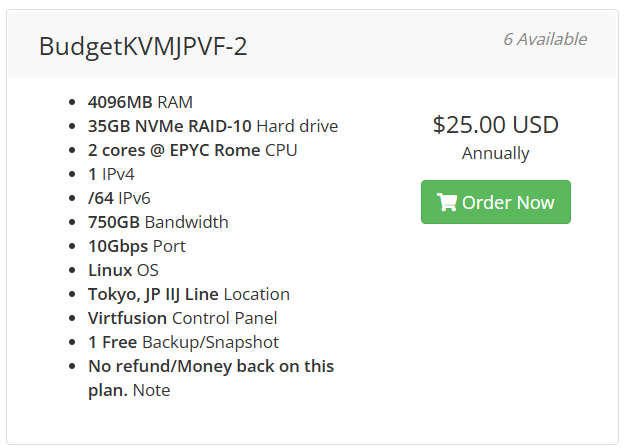Image resolution: width=635 pixels, height=448 pixels.
Task: Select the 4096MB RAM list item
Action: (x=140, y=102)
